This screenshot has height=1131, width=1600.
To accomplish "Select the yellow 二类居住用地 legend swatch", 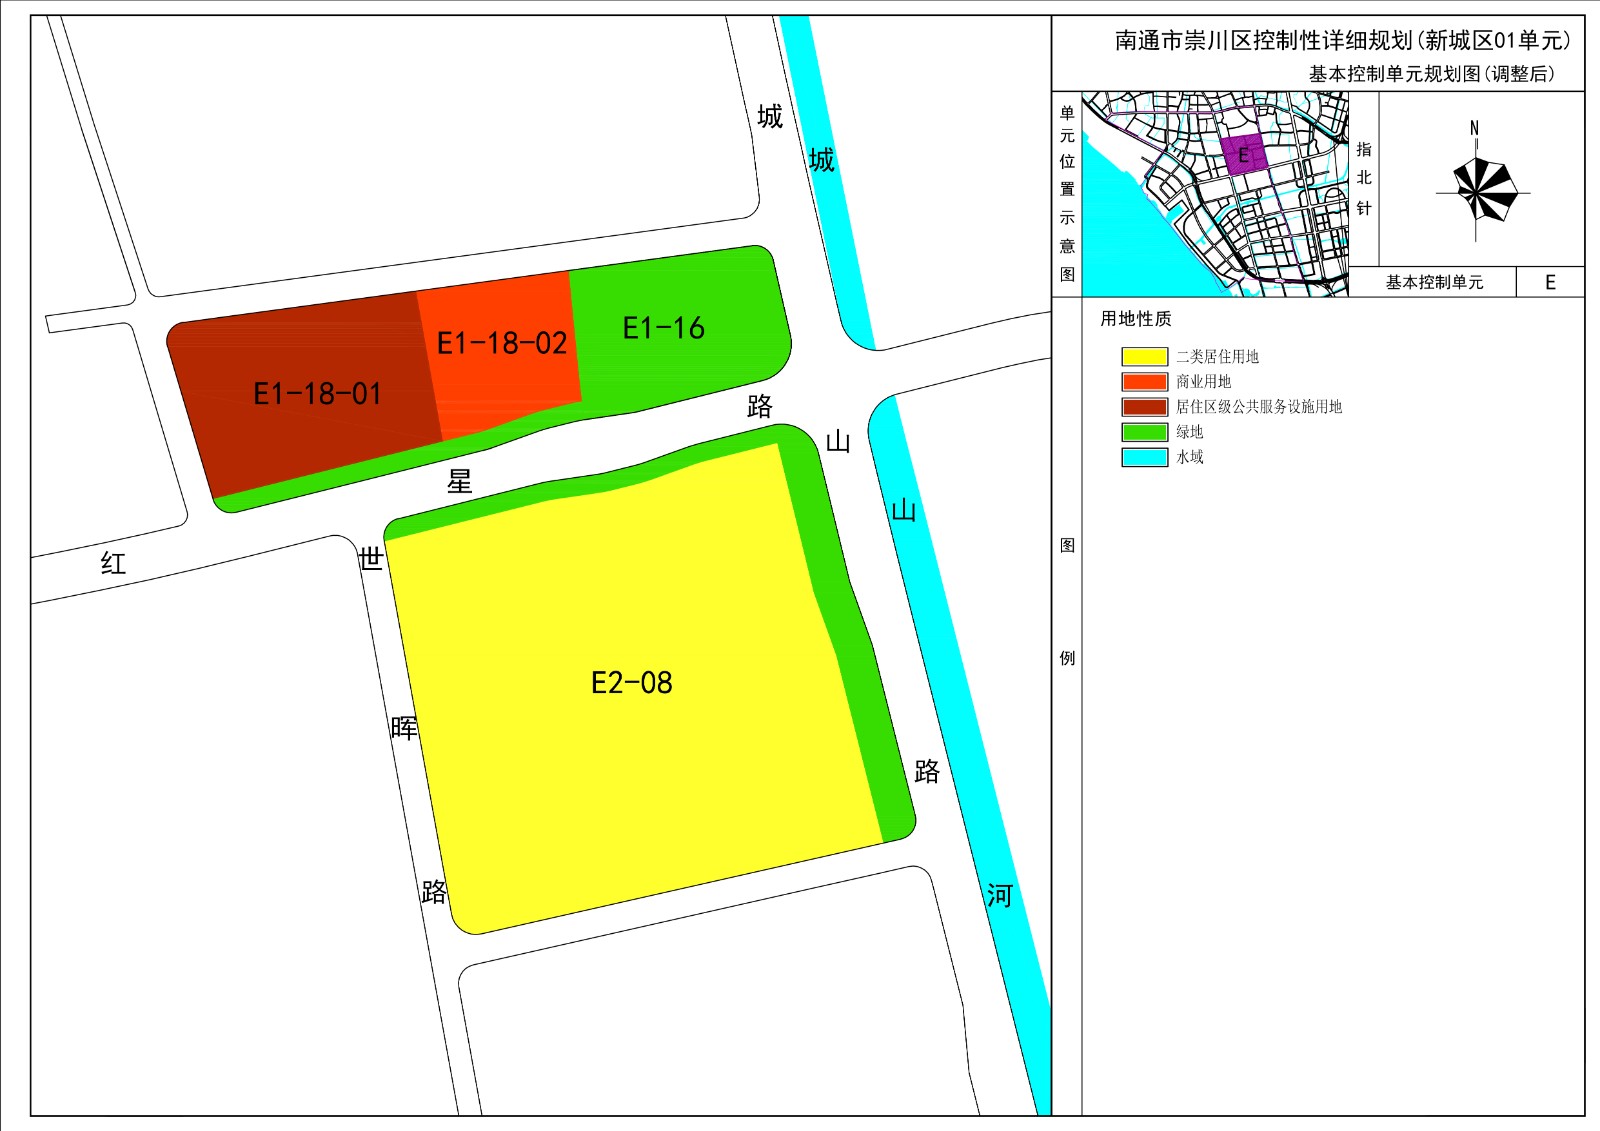I will [1144, 357].
